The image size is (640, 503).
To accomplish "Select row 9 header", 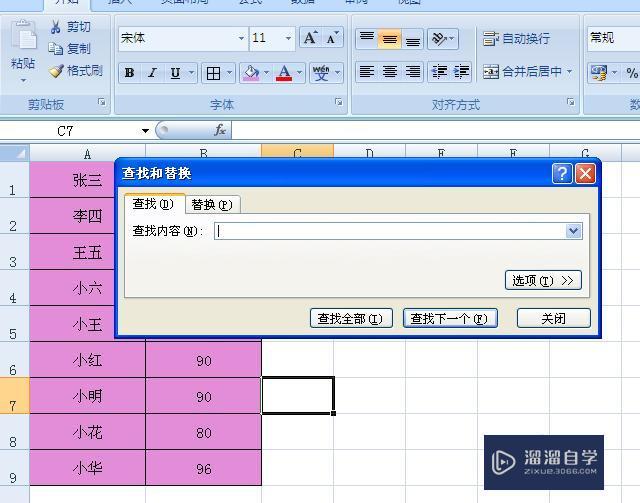I will point(15,468).
